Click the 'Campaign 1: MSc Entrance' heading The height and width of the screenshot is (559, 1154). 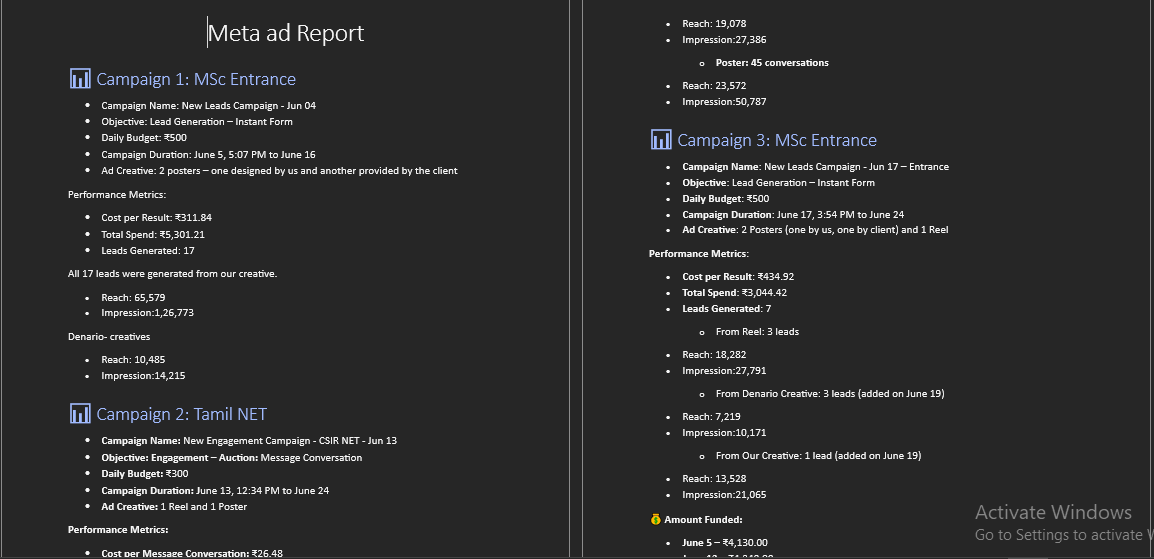coord(196,79)
